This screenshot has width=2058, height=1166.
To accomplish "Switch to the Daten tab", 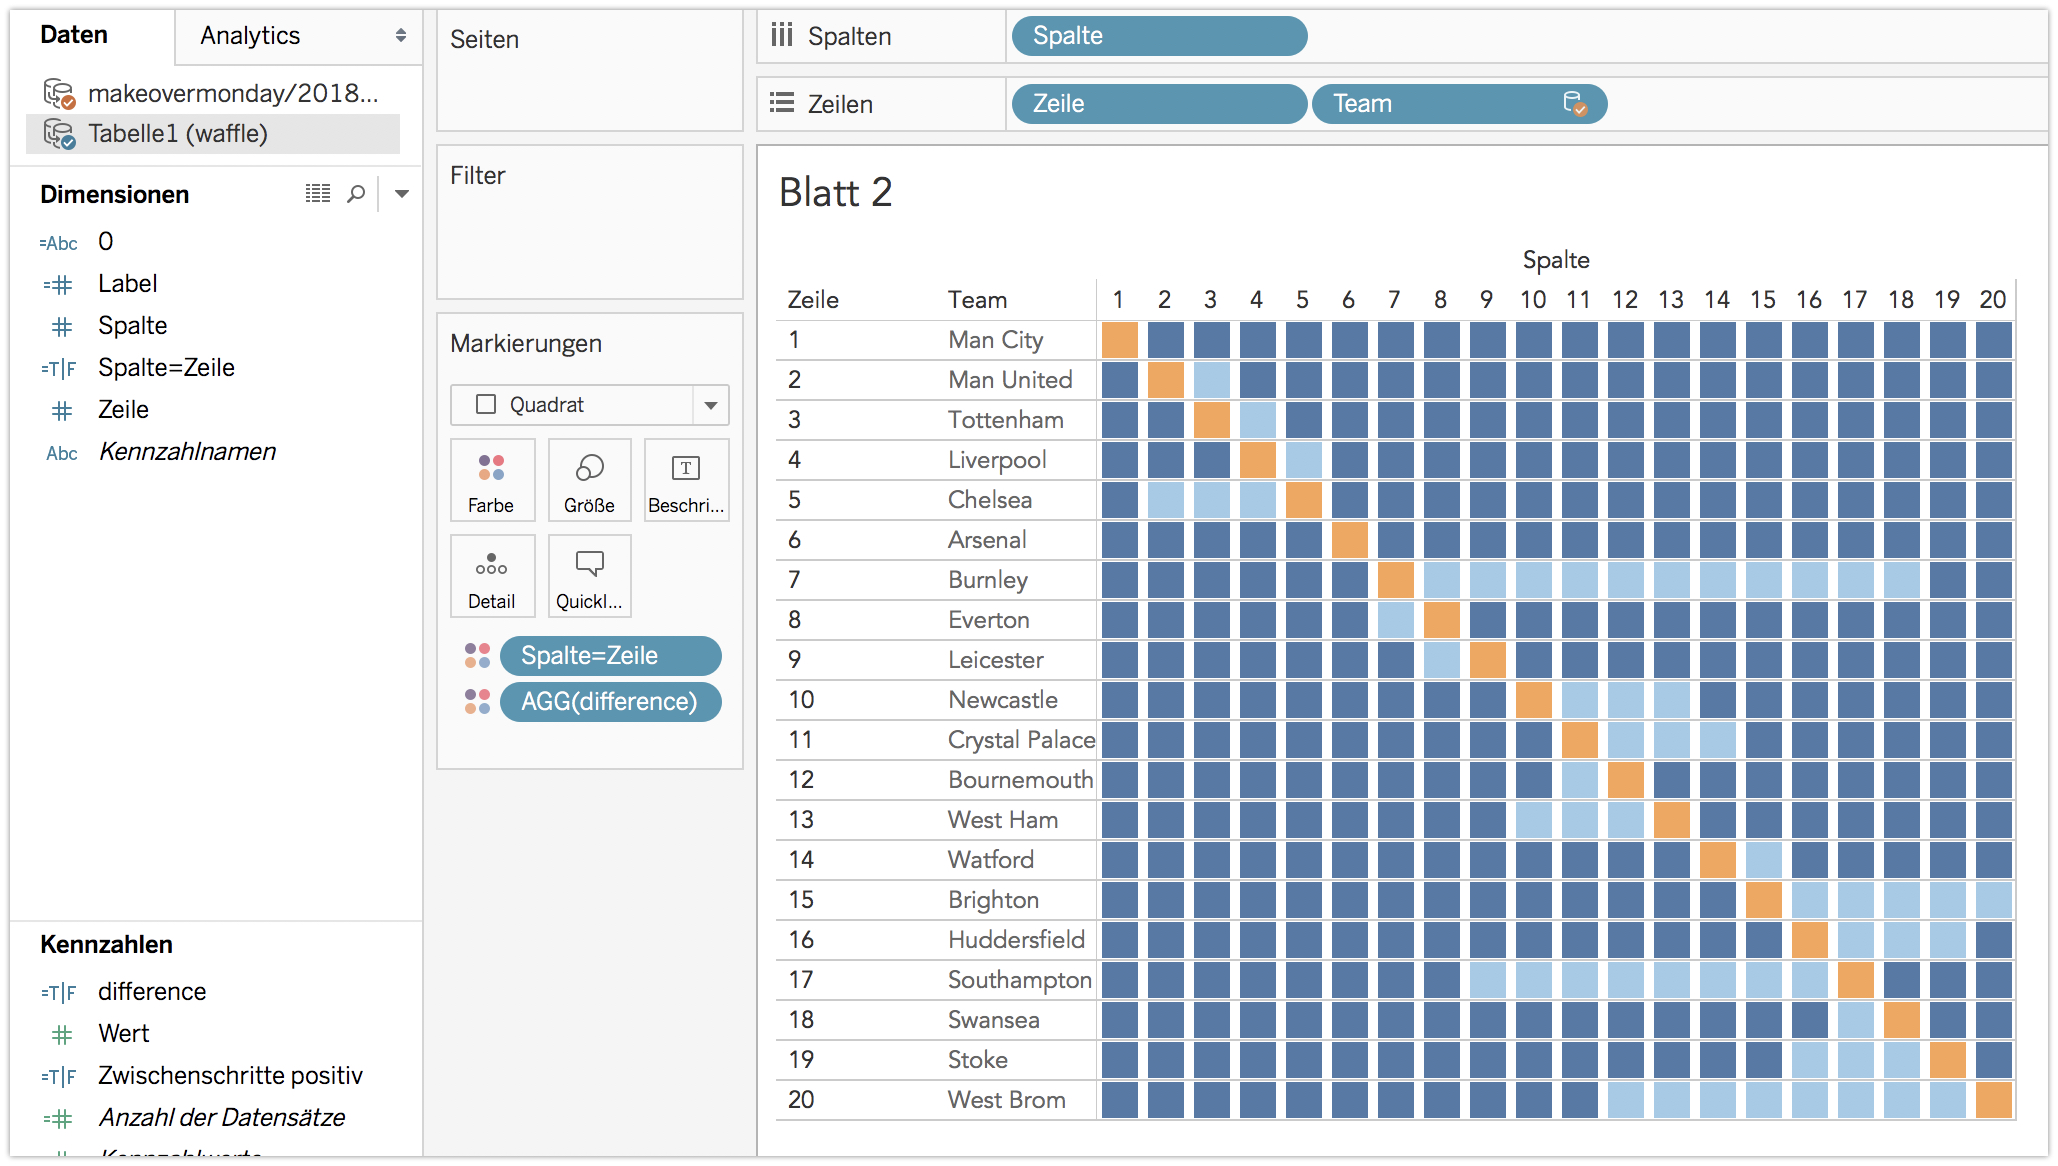I will 74,35.
